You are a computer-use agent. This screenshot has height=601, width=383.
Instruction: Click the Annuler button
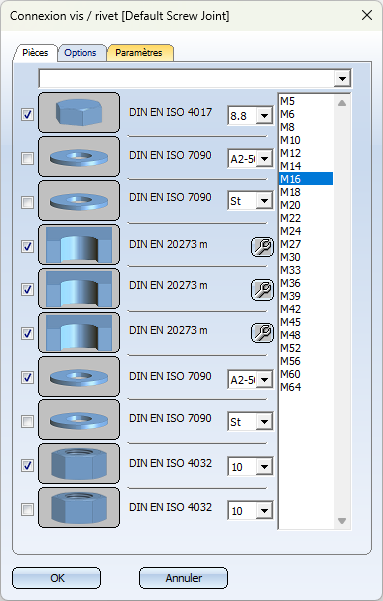[x=183, y=578]
